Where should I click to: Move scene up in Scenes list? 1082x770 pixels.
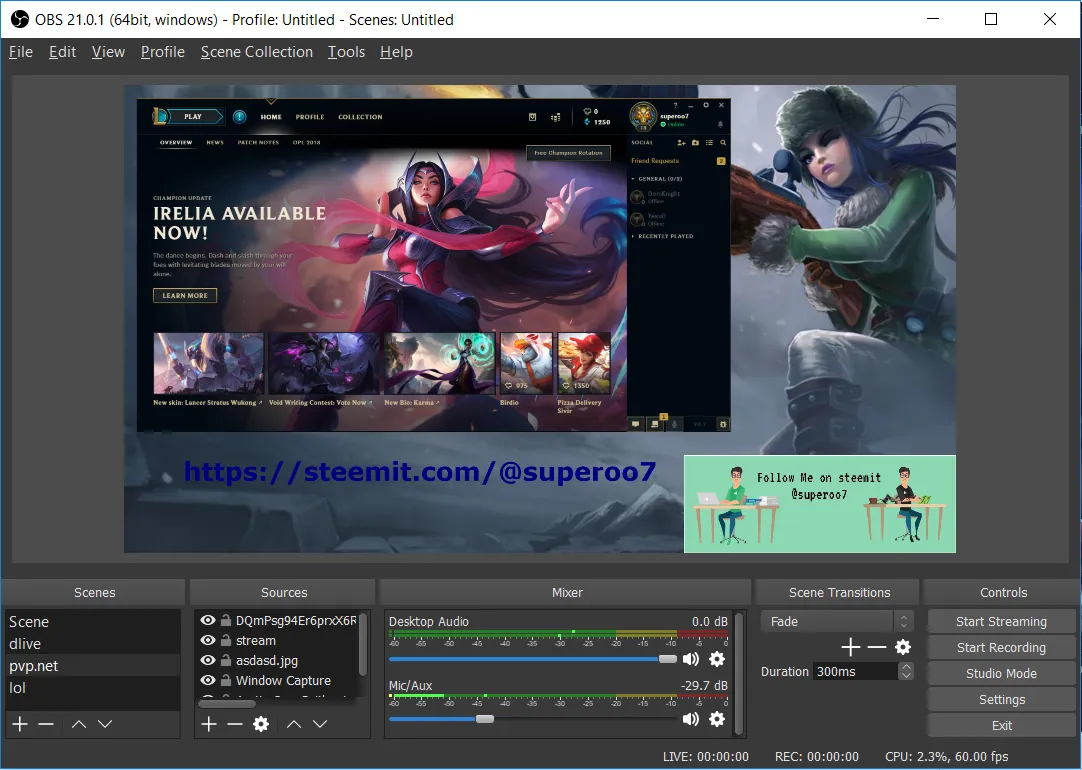coord(79,724)
